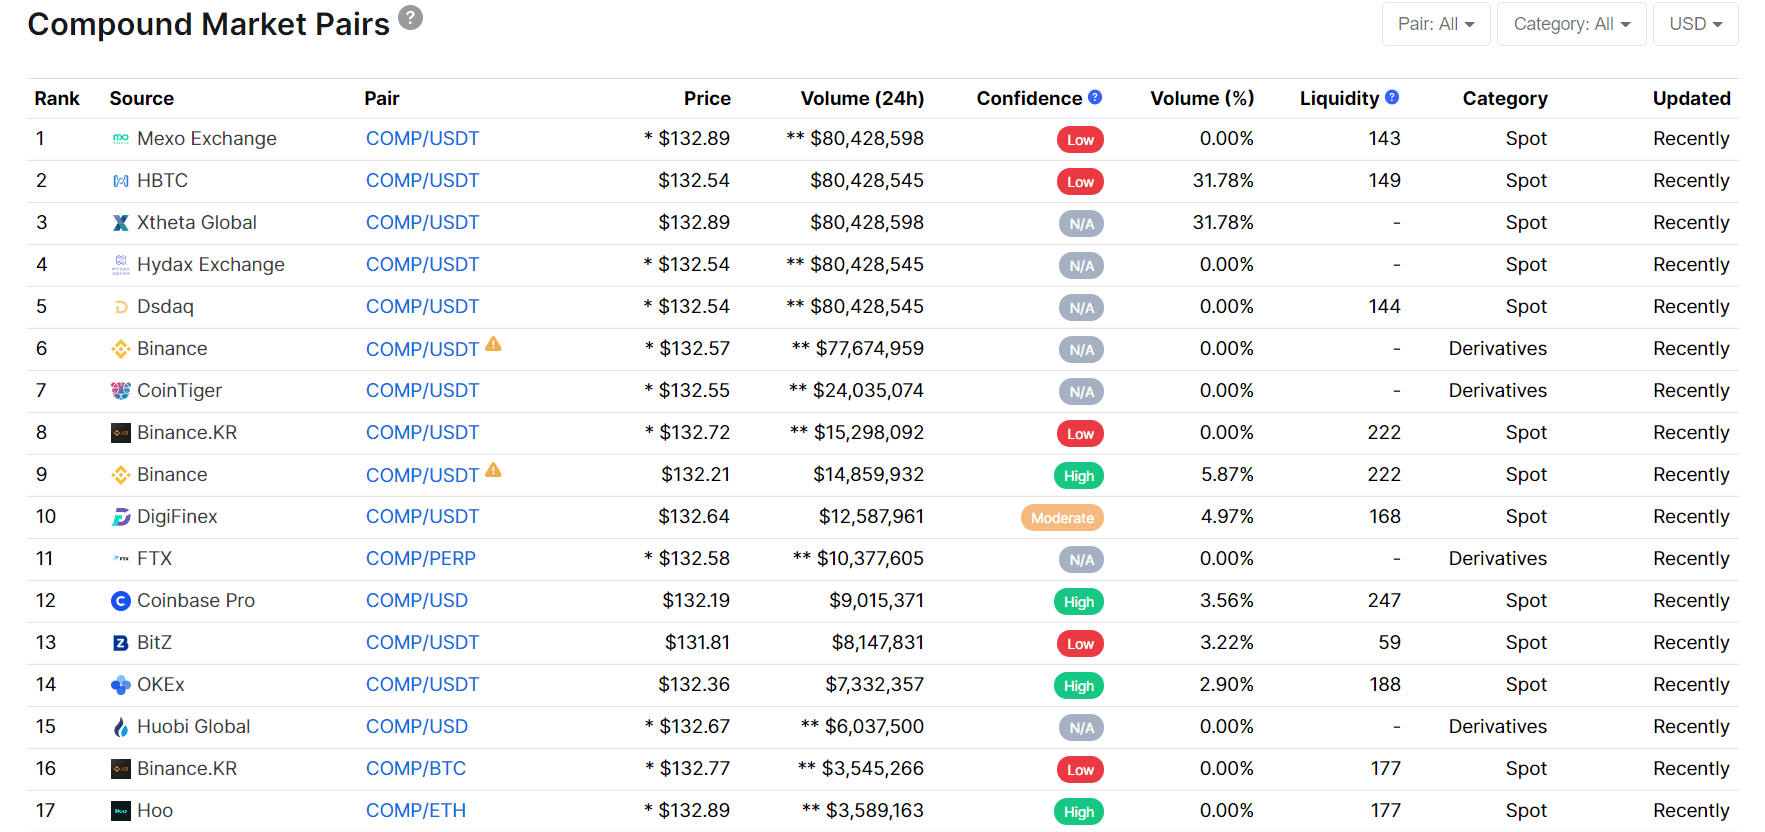Open the Coinbase Pro COMP/USD pair link
1765x832 pixels.
[417, 601]
